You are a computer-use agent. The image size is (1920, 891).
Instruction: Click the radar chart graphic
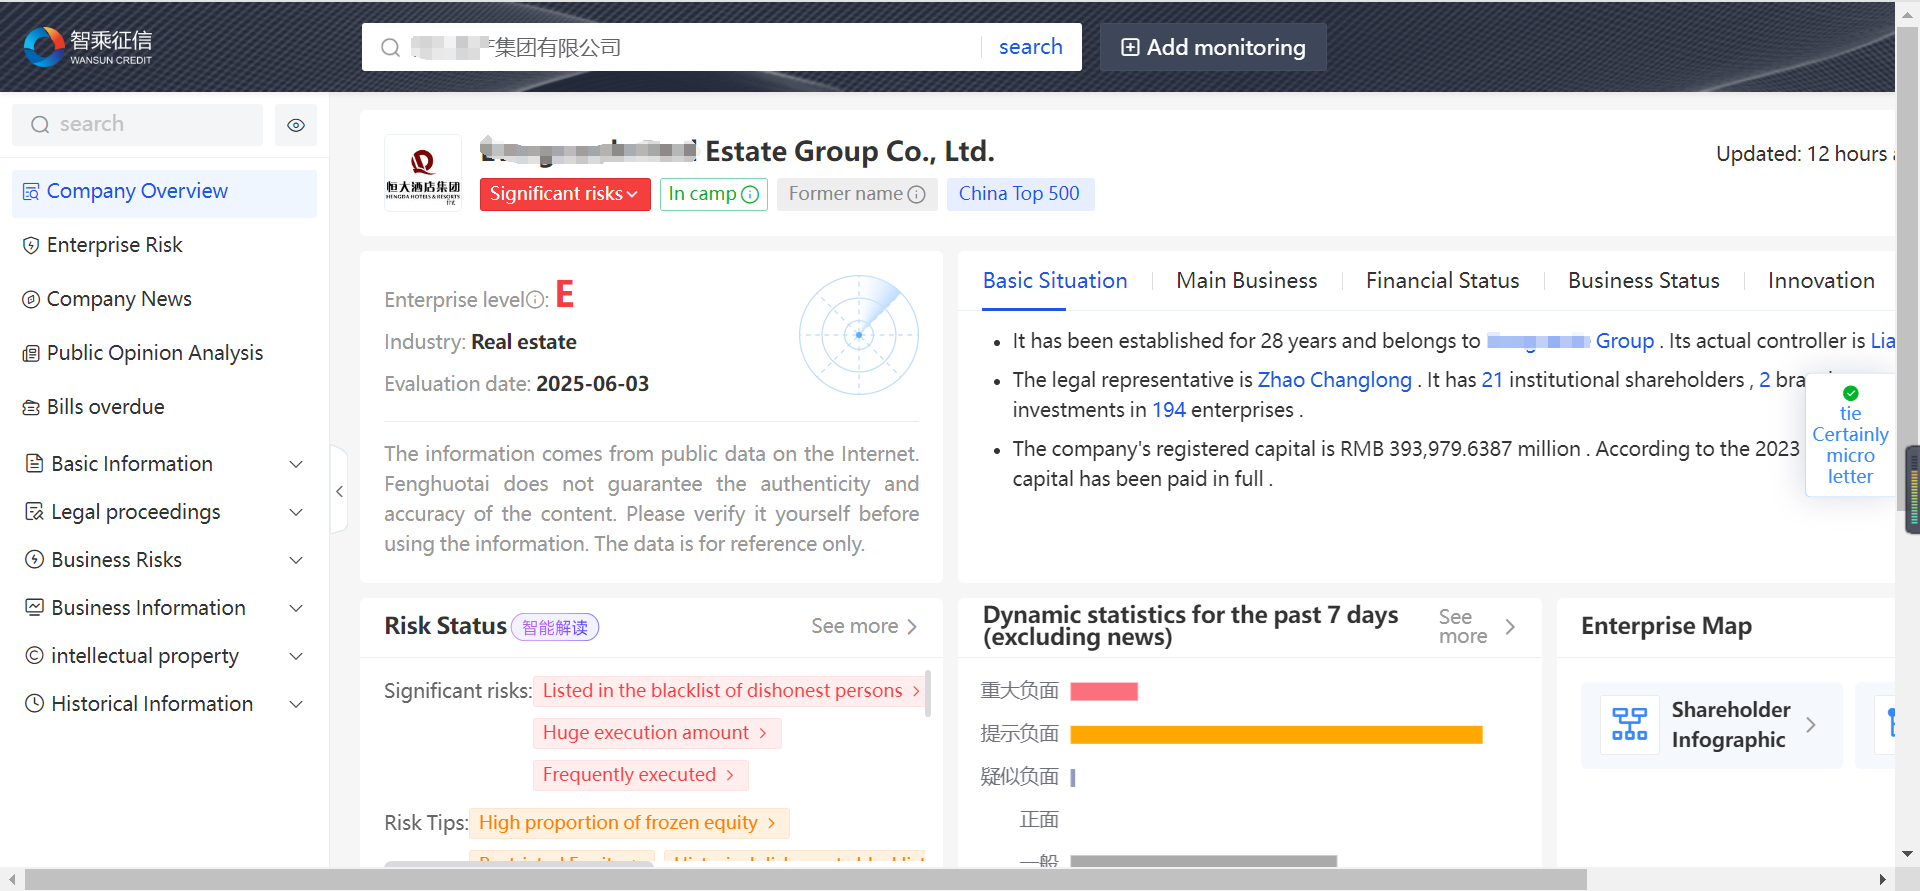coord(858,335)
